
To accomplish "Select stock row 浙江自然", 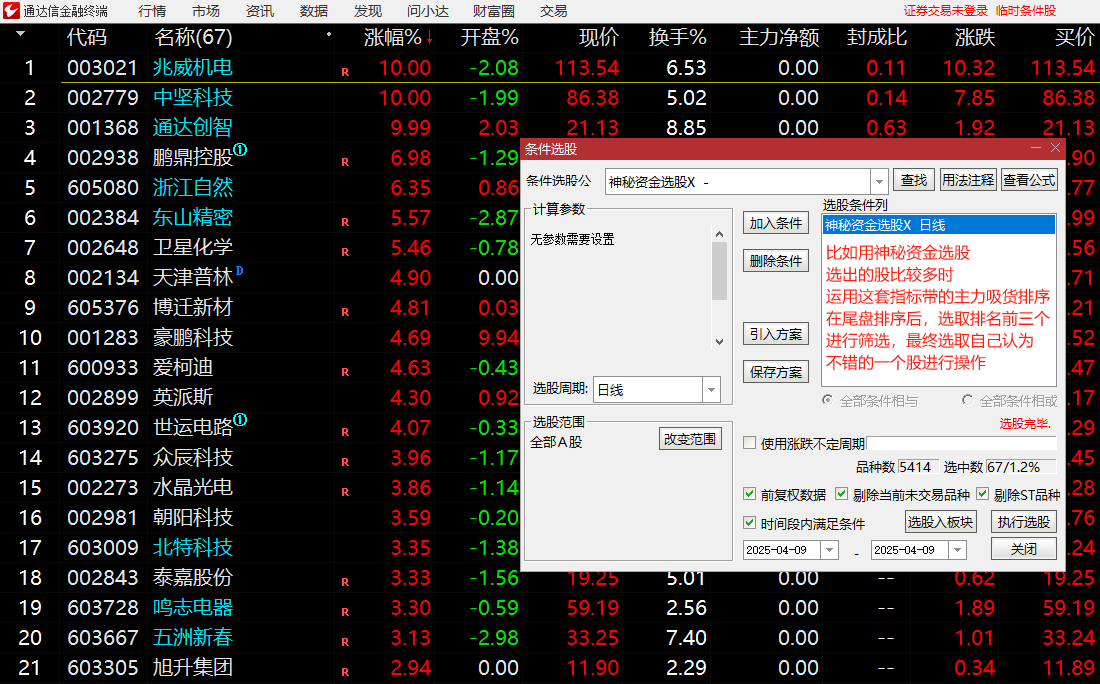I will click(192, 187).
